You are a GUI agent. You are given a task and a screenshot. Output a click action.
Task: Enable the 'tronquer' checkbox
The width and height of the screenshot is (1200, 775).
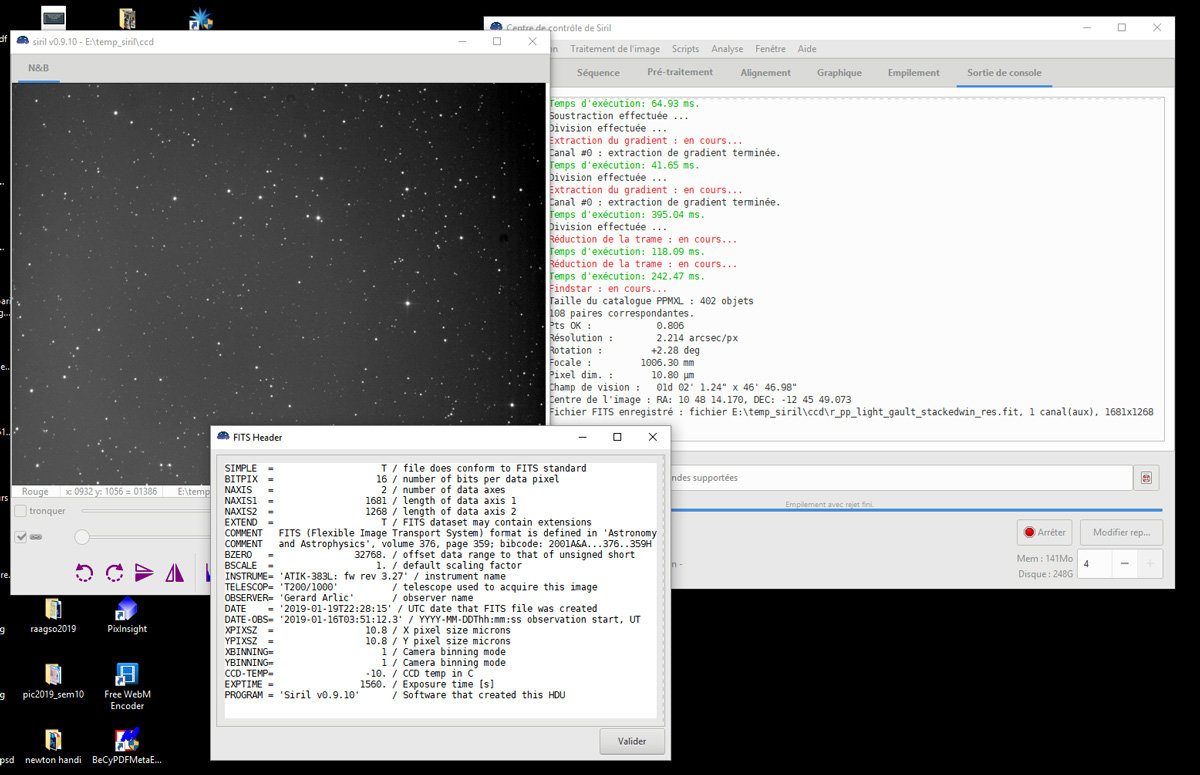(21, 511)
